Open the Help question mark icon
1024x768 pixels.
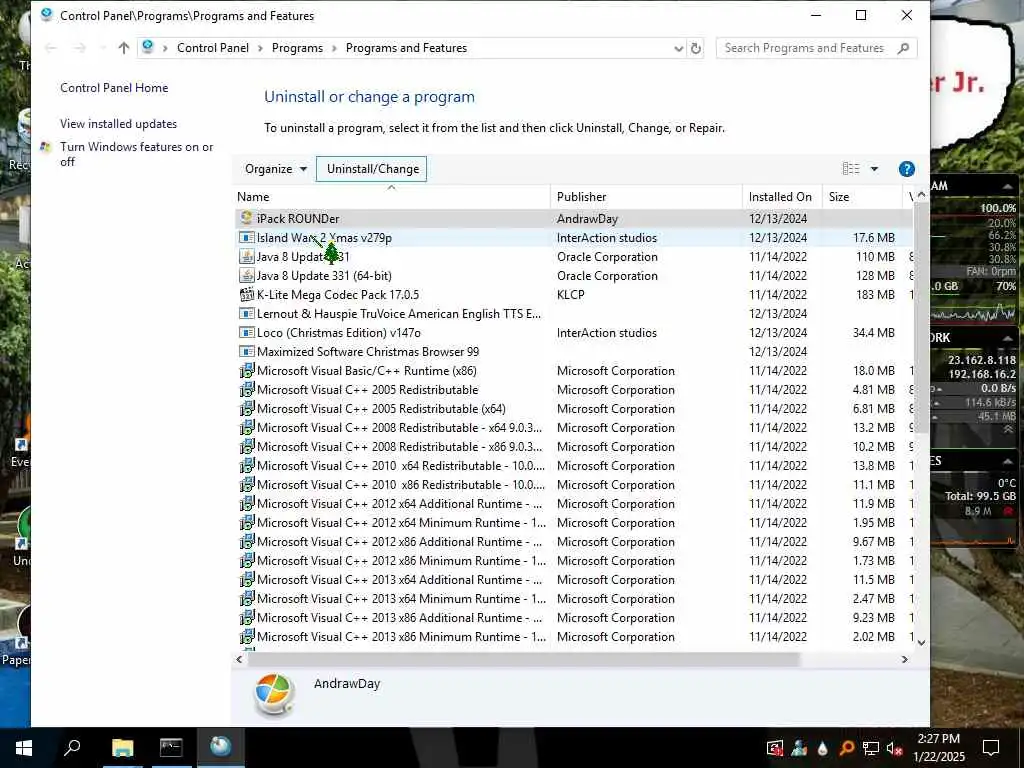tap(906, 169)
